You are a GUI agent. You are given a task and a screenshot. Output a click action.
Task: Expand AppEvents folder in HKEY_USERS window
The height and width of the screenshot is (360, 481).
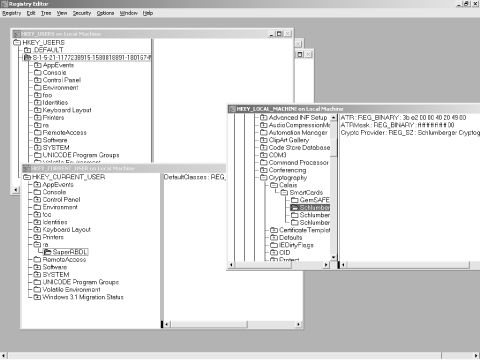tap(38, 65)
